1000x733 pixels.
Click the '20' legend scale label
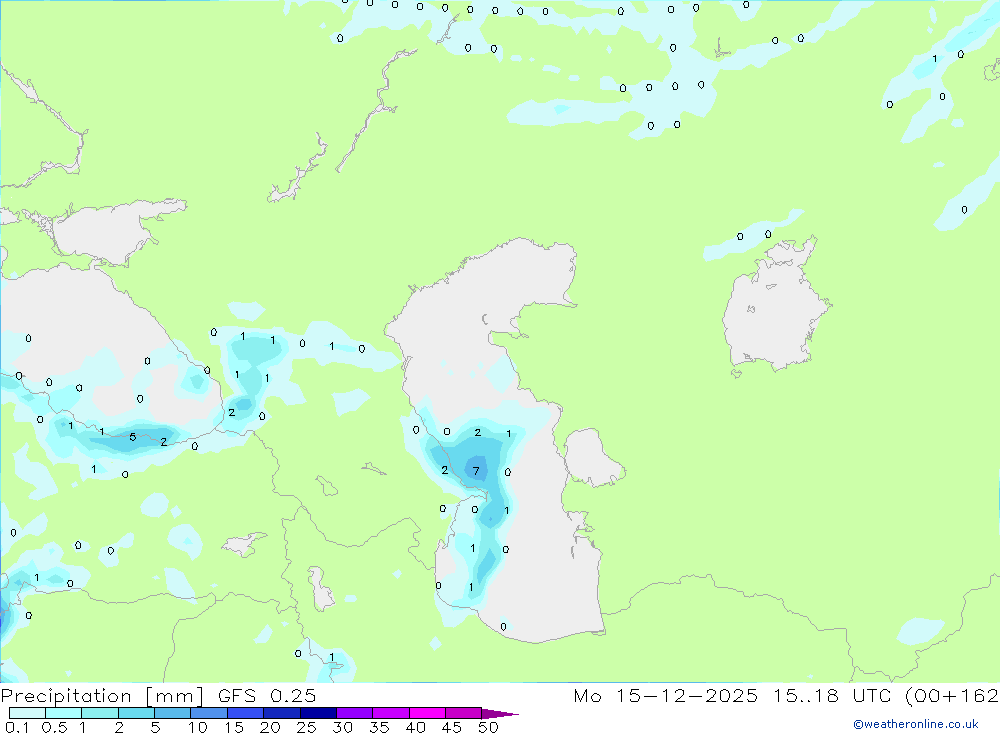(270, 727)
